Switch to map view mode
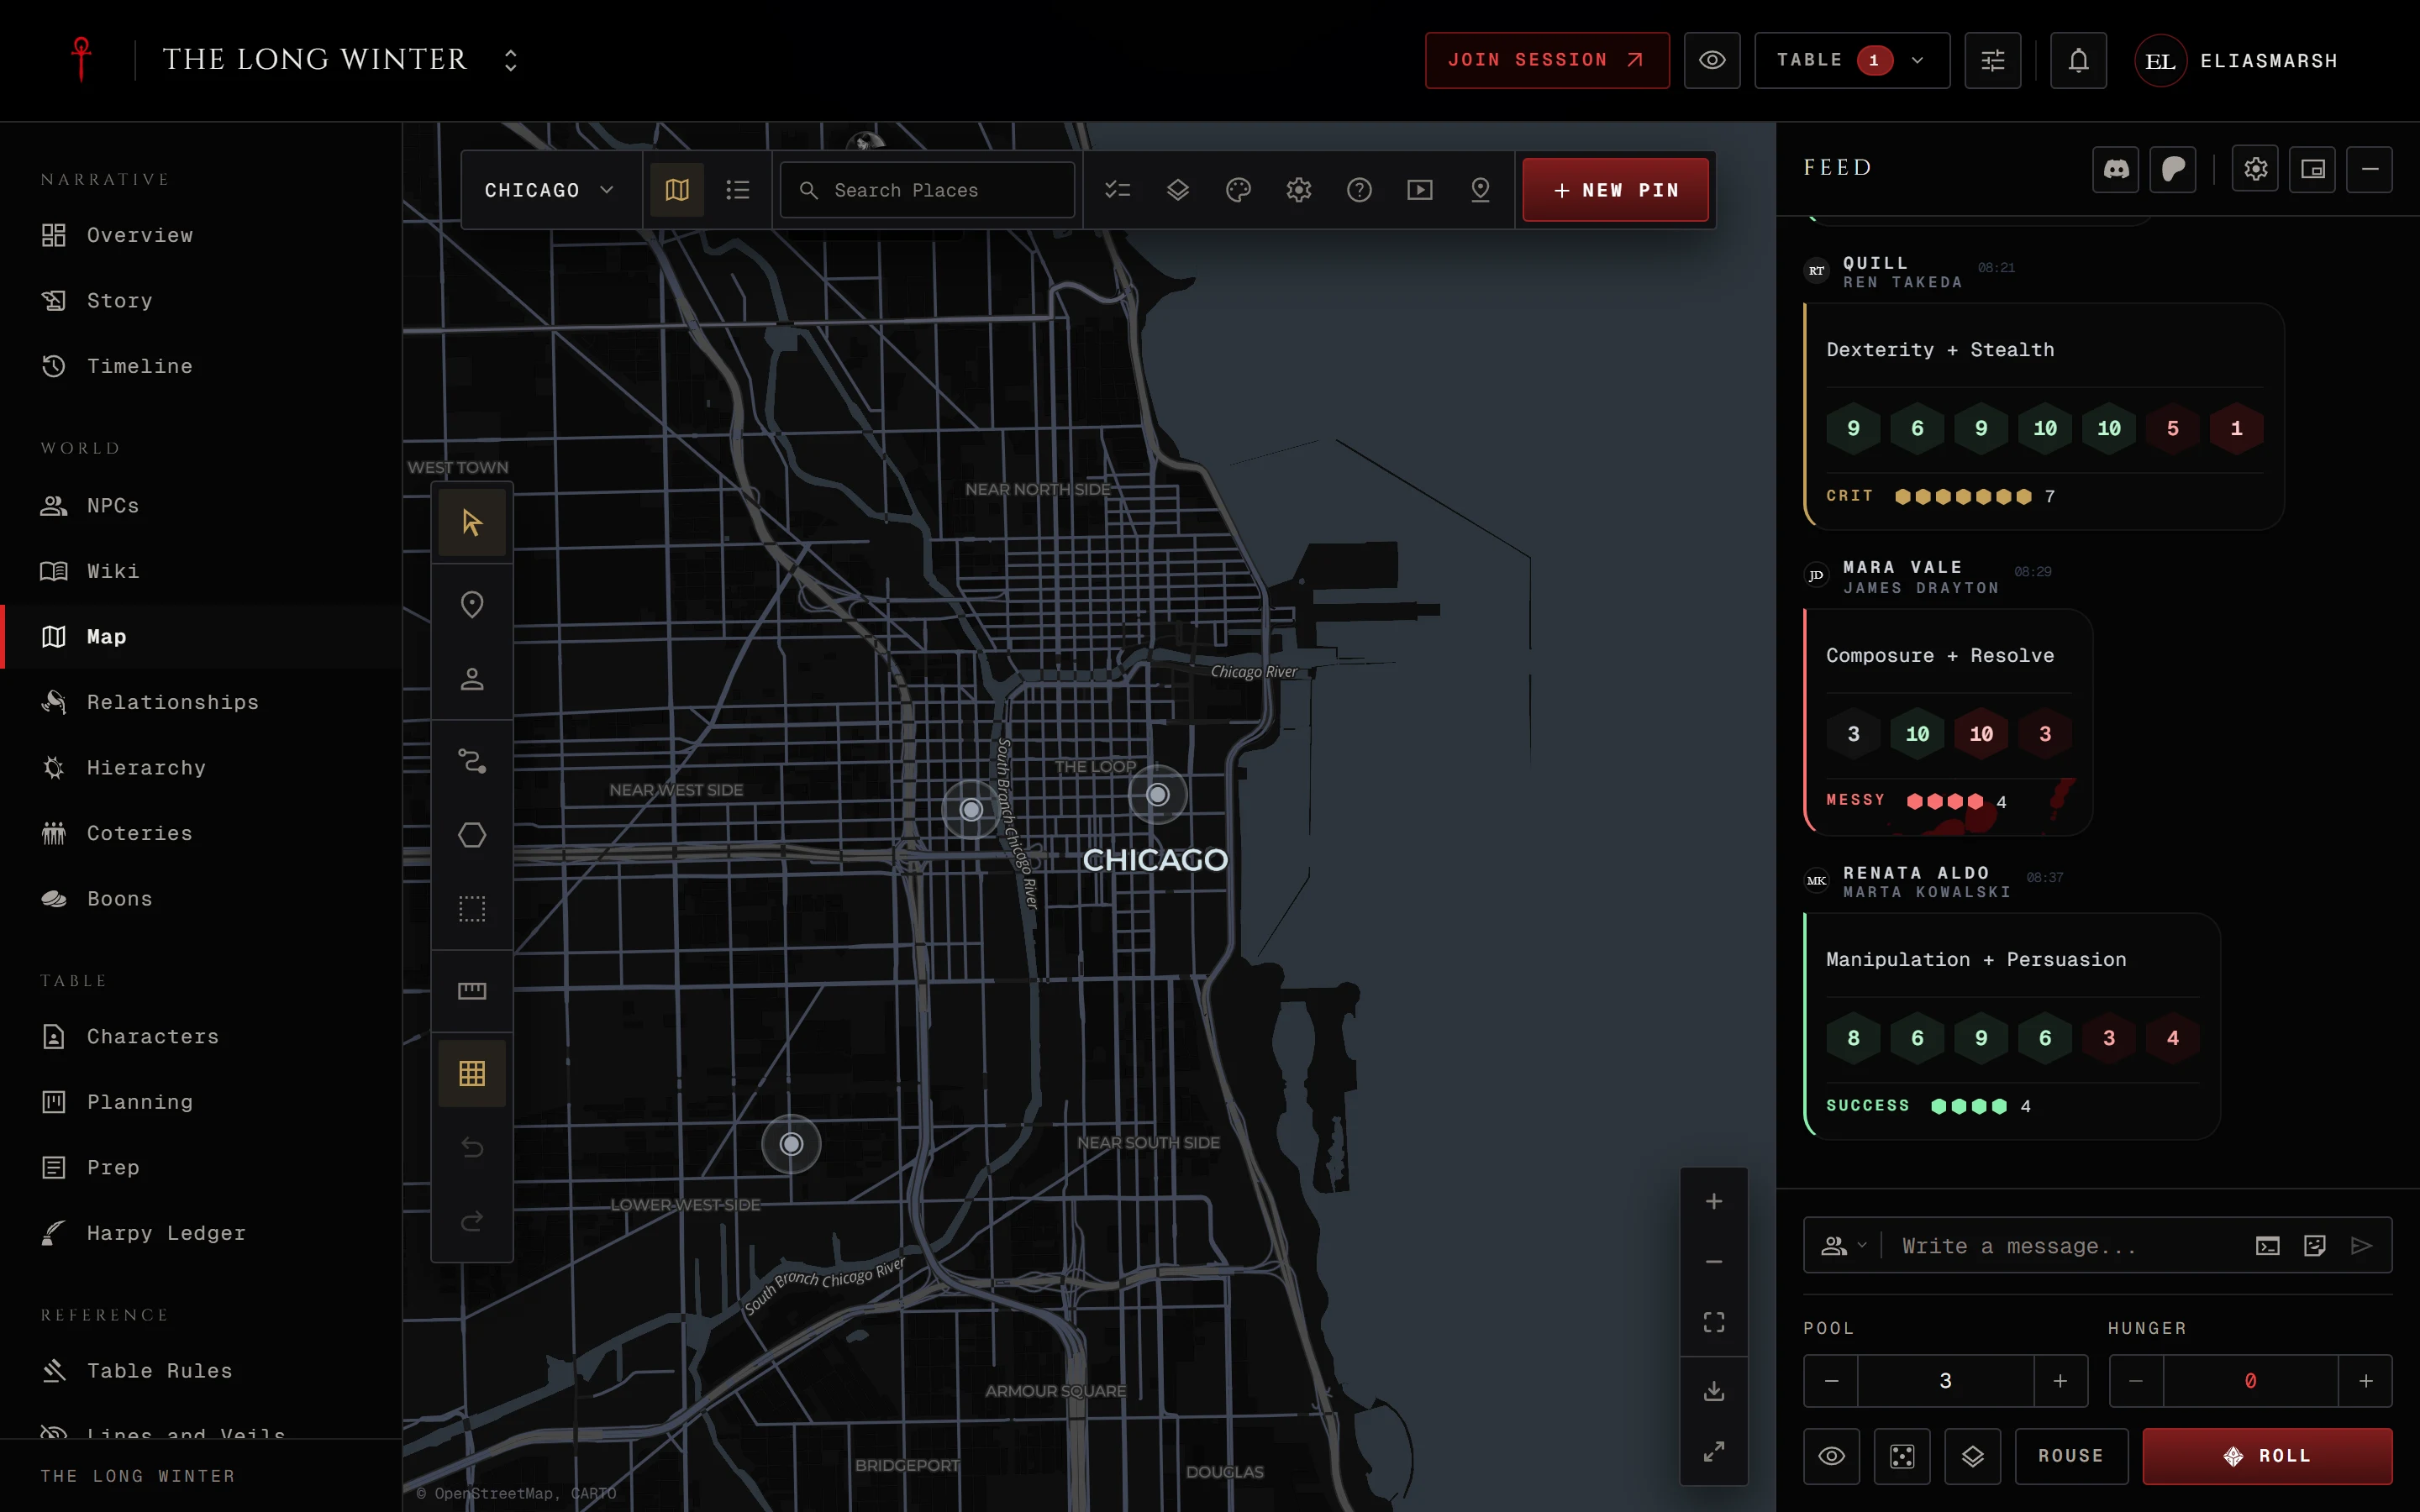2420x1512 pixels. coord(677,190)
